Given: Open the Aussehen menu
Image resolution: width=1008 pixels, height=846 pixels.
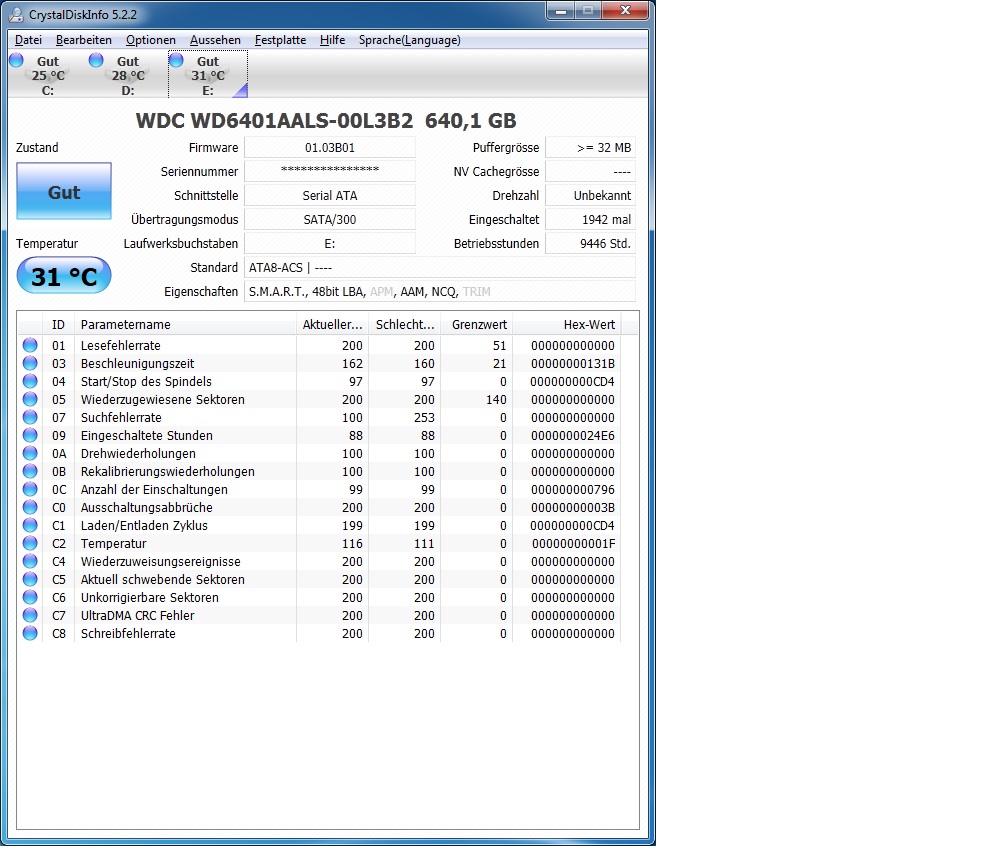Looking at the screenshot, I should tap(215, 40).
